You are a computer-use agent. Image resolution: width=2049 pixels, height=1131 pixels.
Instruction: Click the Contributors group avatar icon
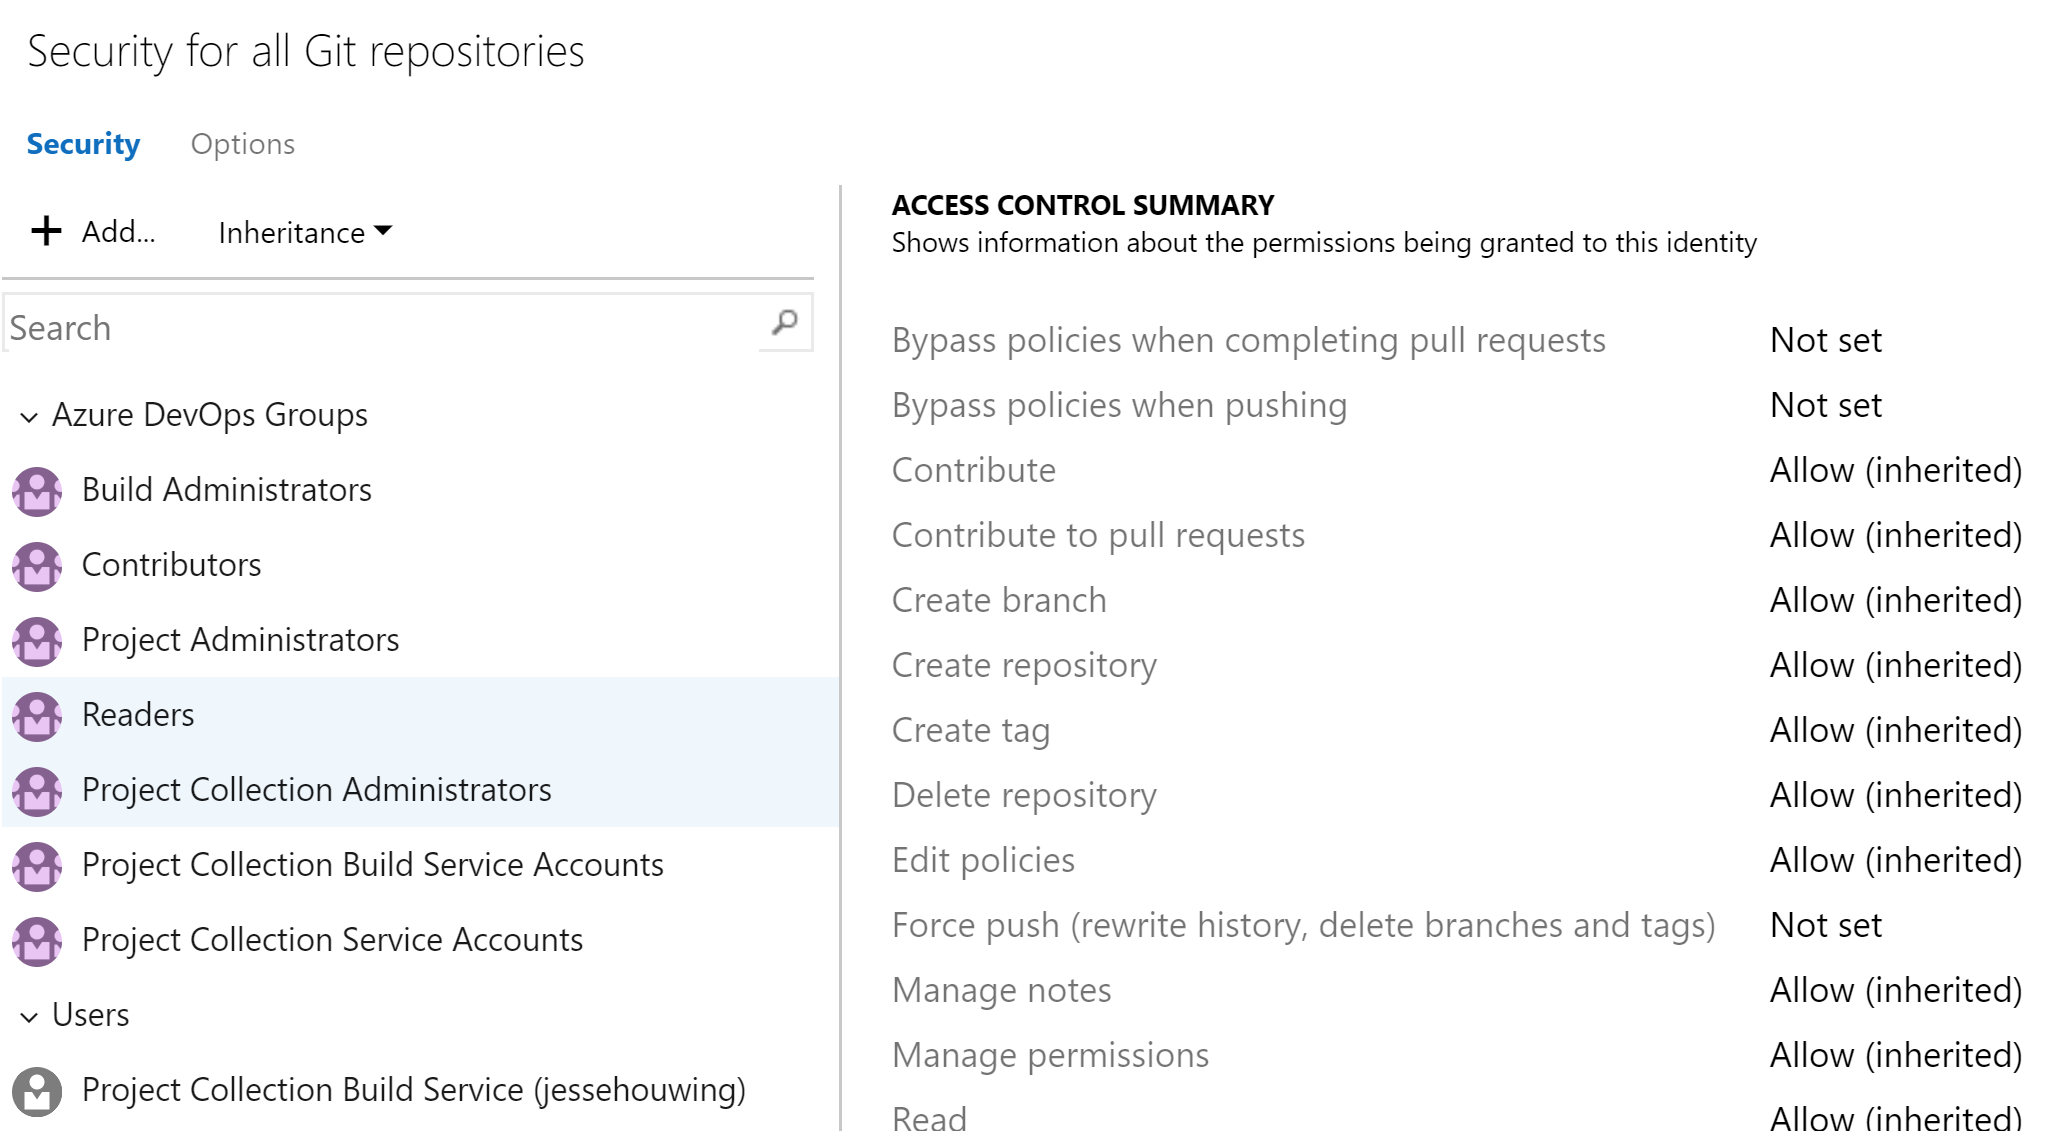point(37,566)
